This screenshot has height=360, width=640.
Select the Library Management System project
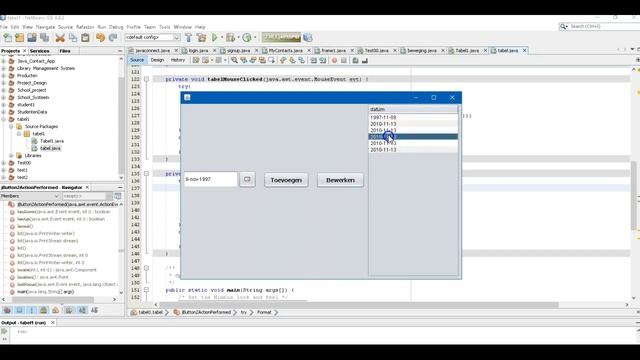46,69
